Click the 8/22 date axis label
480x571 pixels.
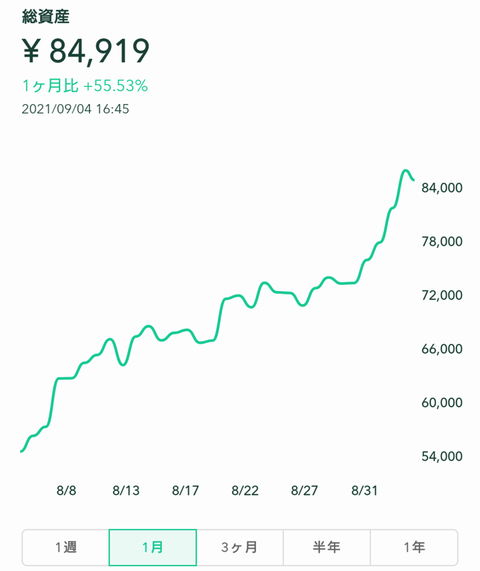click(x=245, y=491)
